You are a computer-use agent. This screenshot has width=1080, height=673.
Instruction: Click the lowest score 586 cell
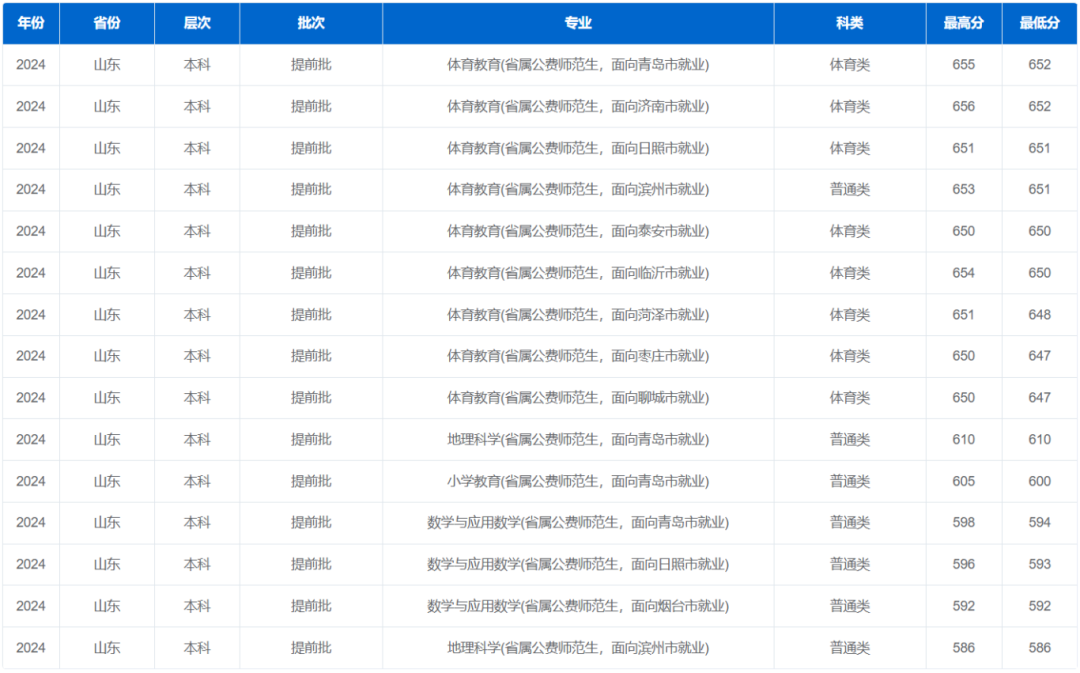[1040, 647]
